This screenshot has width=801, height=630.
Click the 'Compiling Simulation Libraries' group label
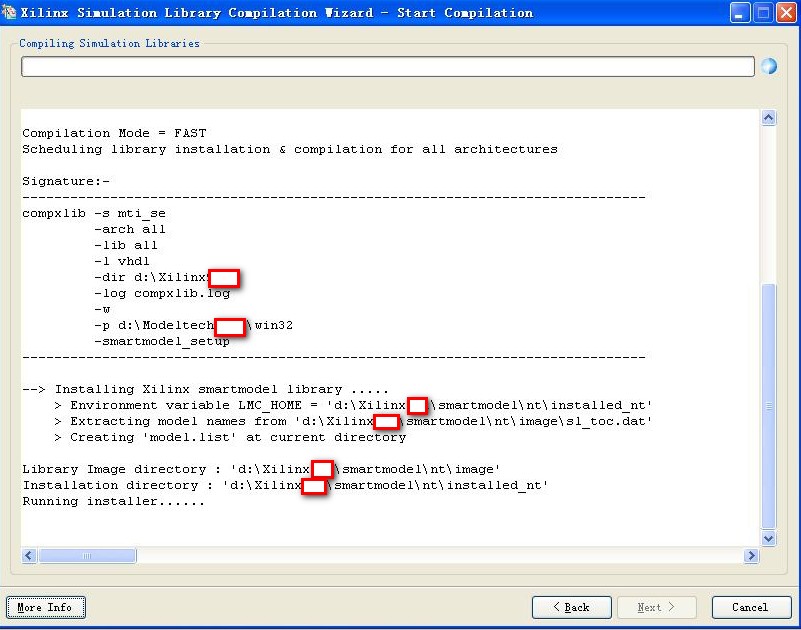[109, 43]
